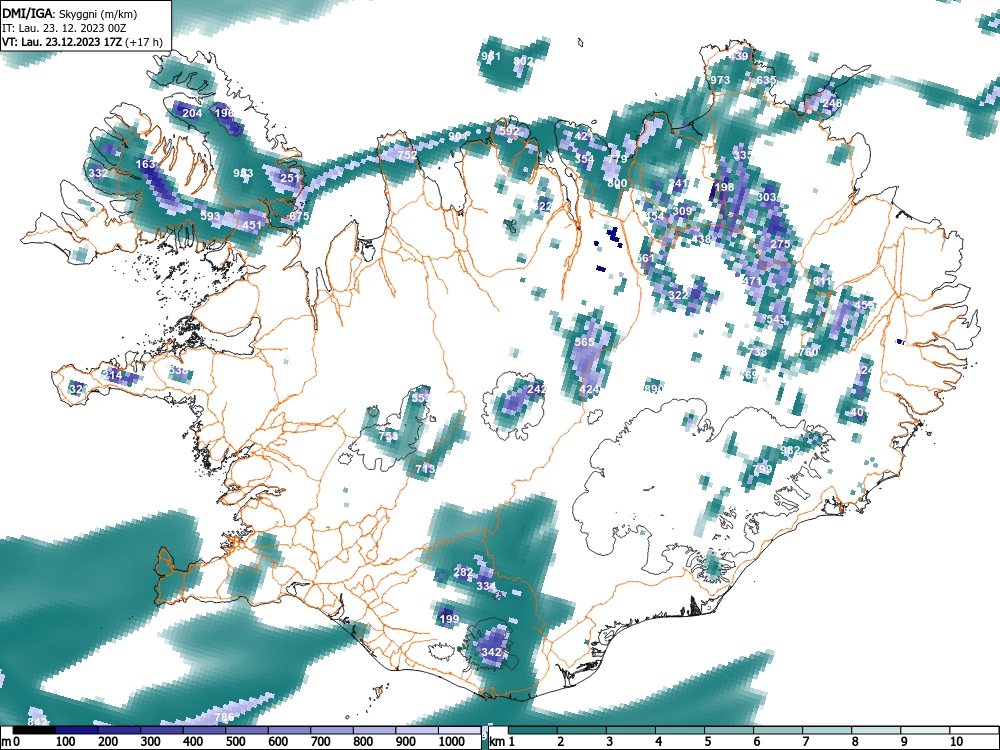The image size is (1000, 750).
Task: Click the visibility value 275
Action: click(781, 244)
